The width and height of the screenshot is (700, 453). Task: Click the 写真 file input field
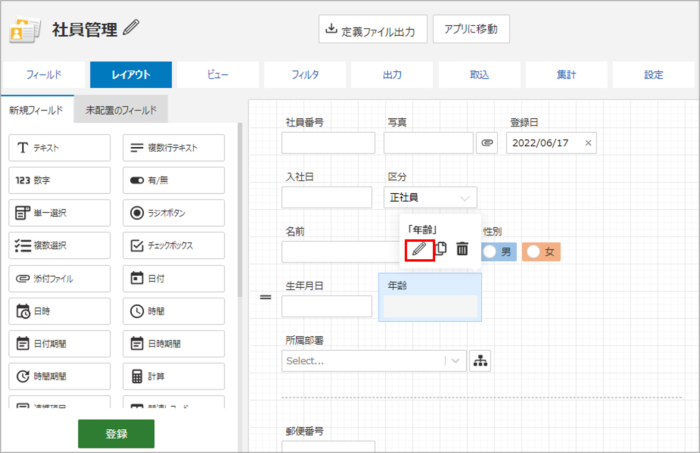pyautogui.click(x=428, y=143)
